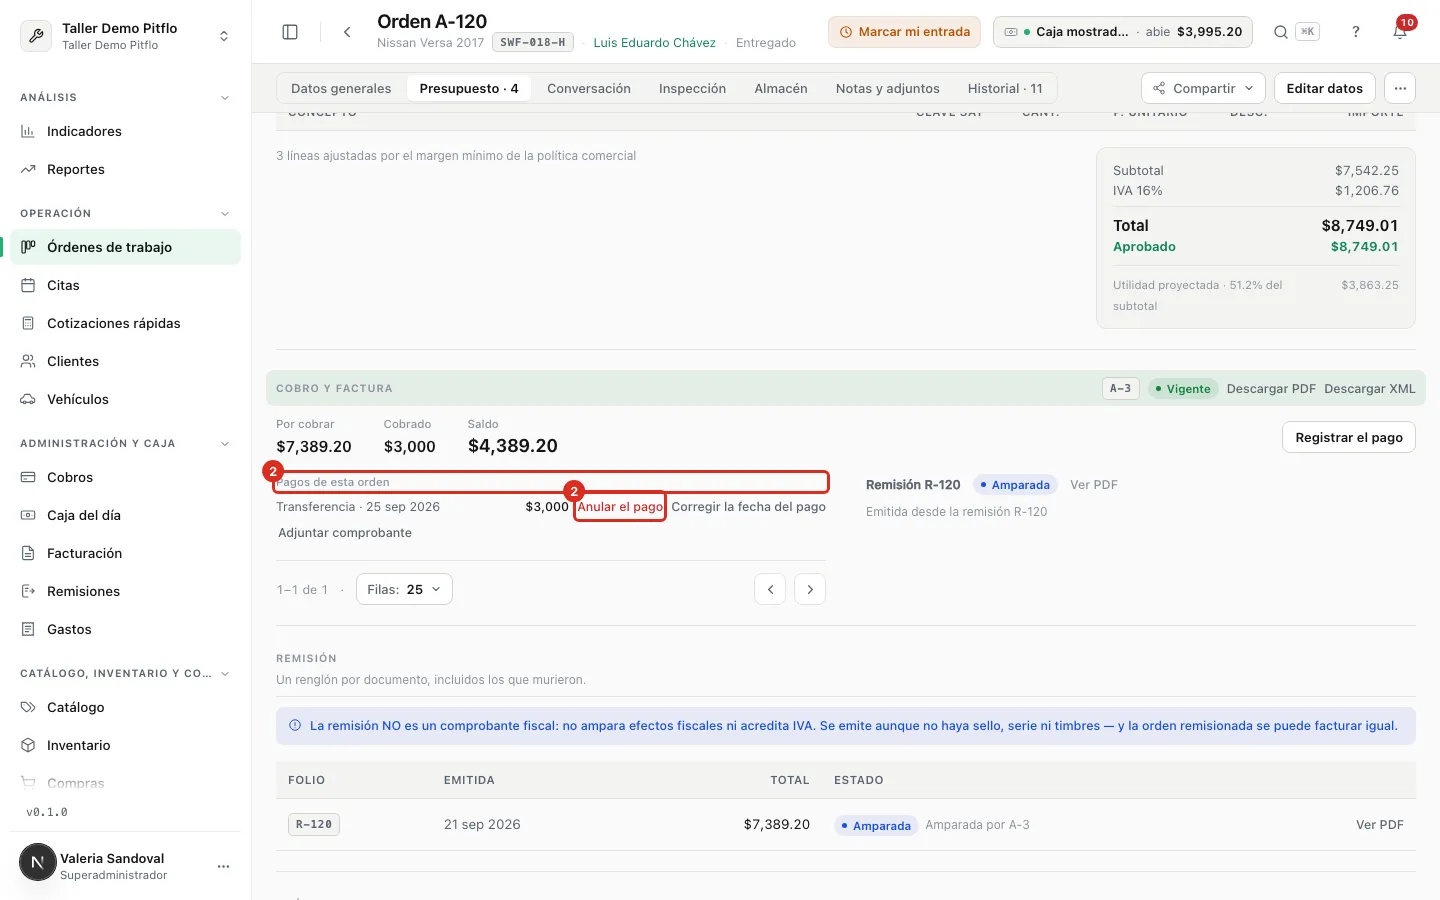Image resolution: width=1440 pixels, height=900 pixels.
Task: Go to next page of payments
Action: (x=810, y=589)
